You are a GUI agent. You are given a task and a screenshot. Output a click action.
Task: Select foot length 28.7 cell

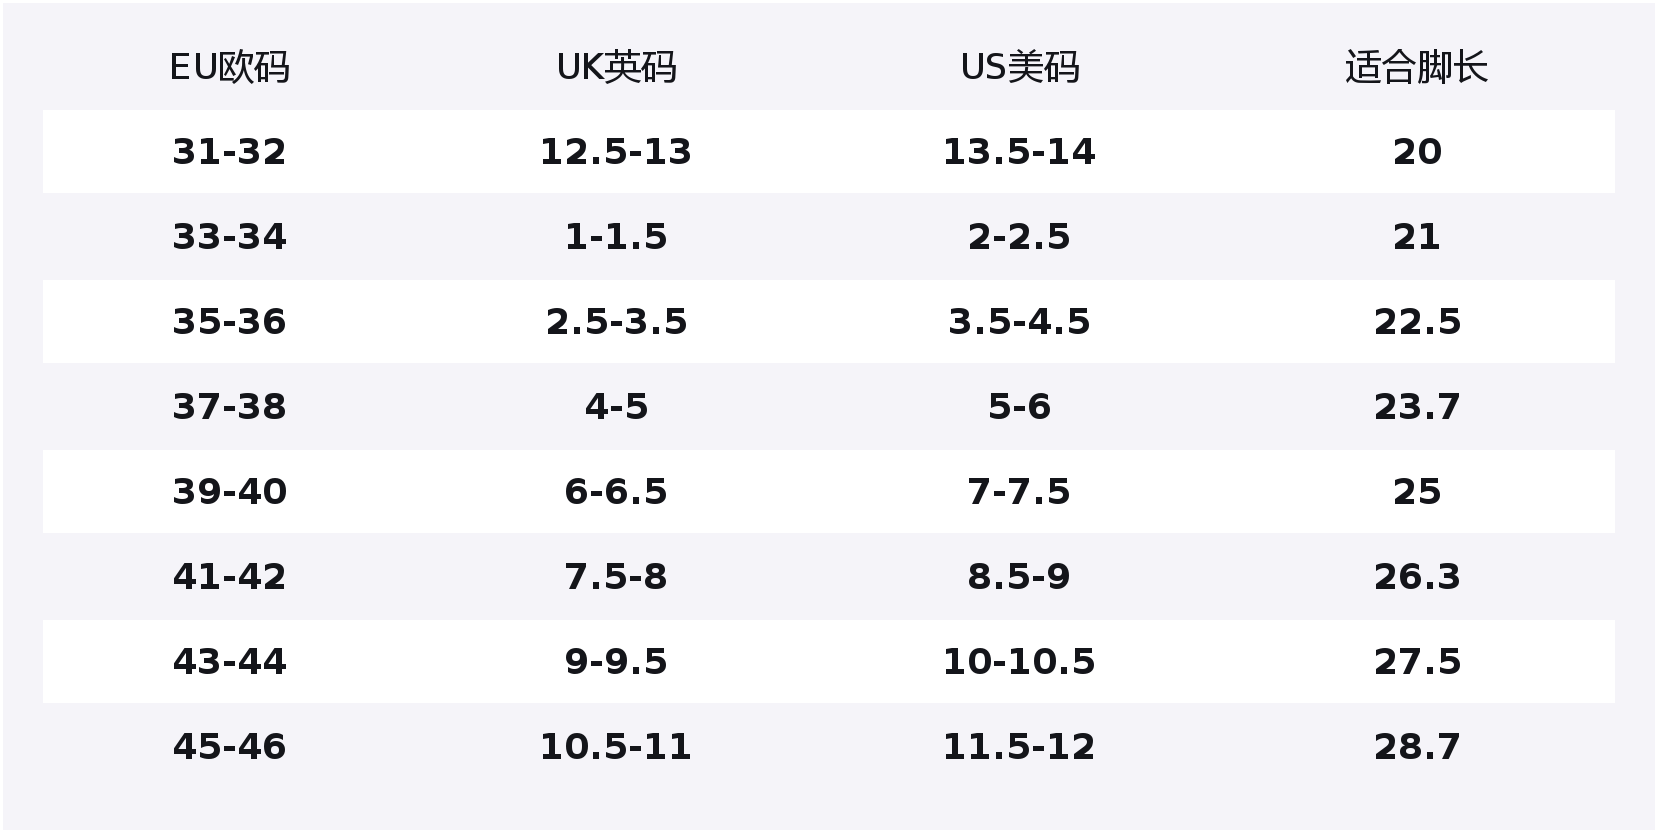(x=1416, y=747)
